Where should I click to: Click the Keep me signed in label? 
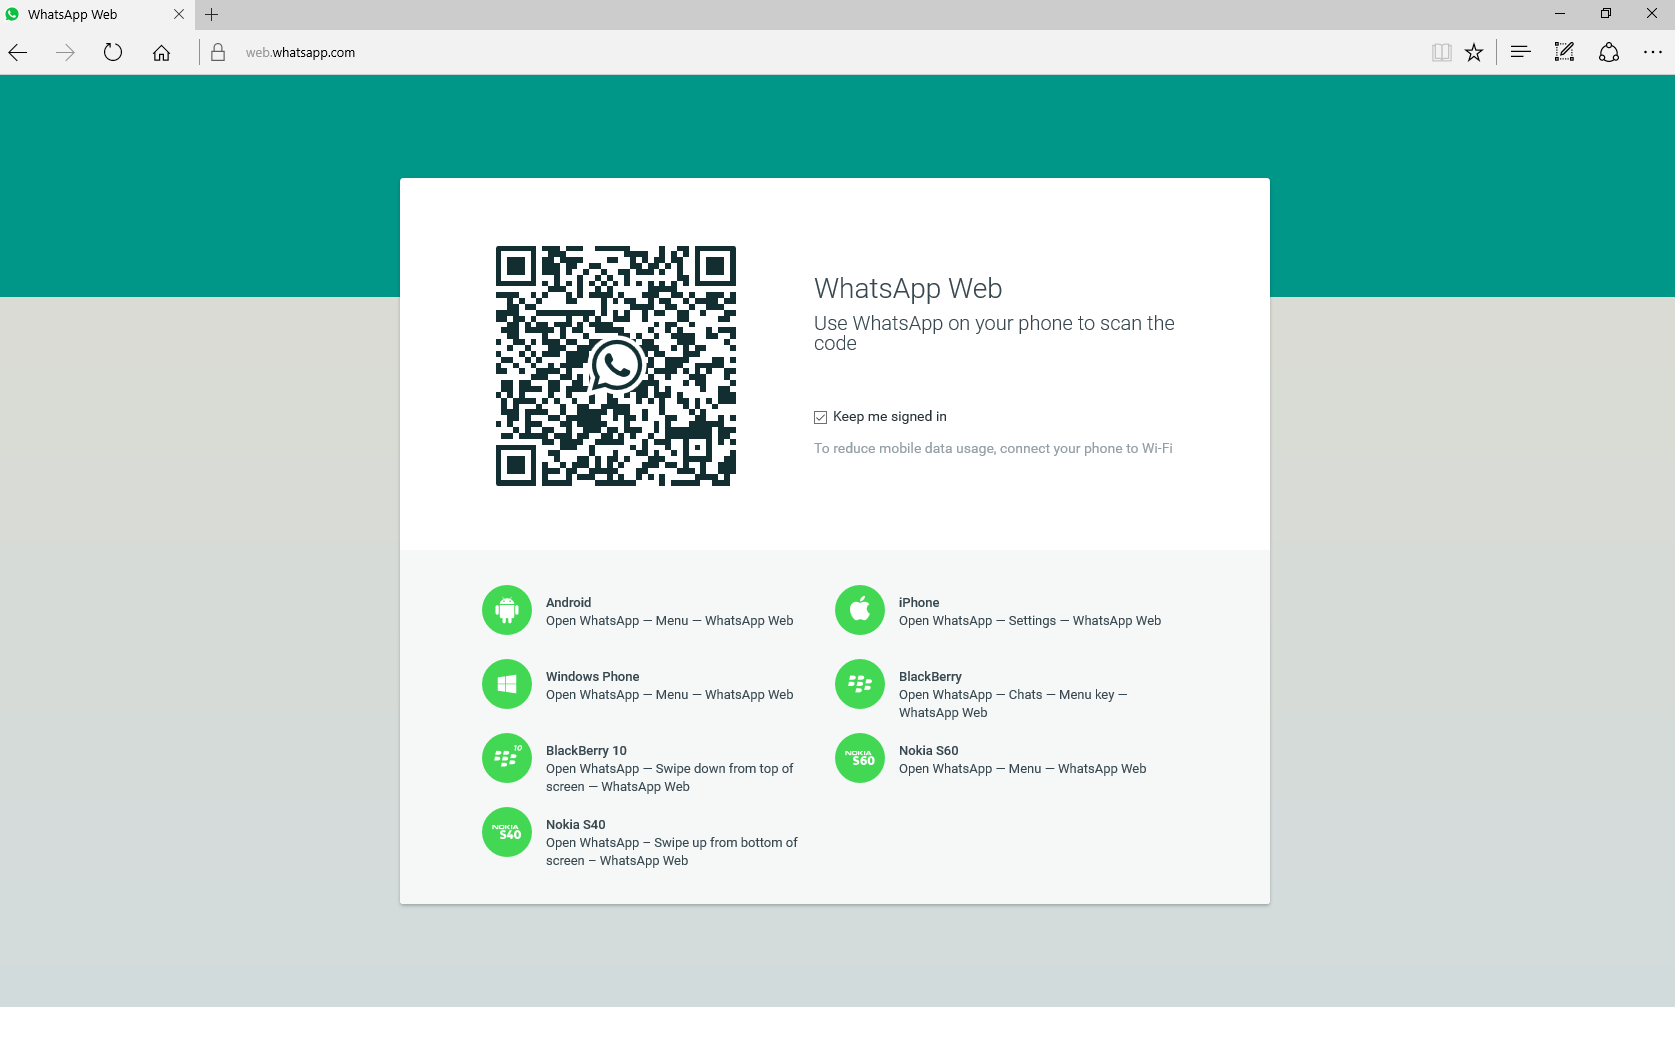[x=890, y=416]
